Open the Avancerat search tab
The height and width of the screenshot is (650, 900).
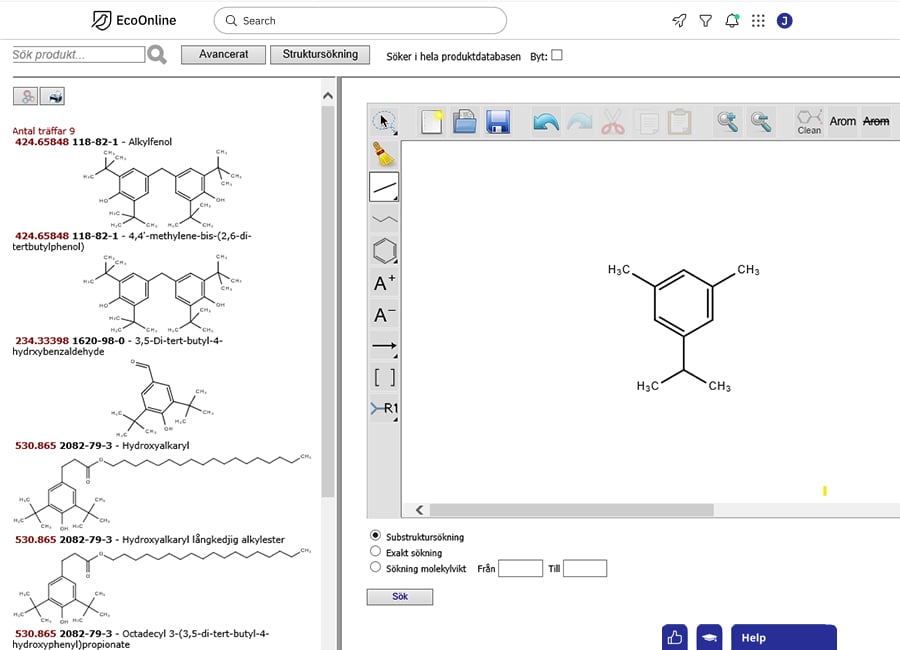tap(223, 55)
